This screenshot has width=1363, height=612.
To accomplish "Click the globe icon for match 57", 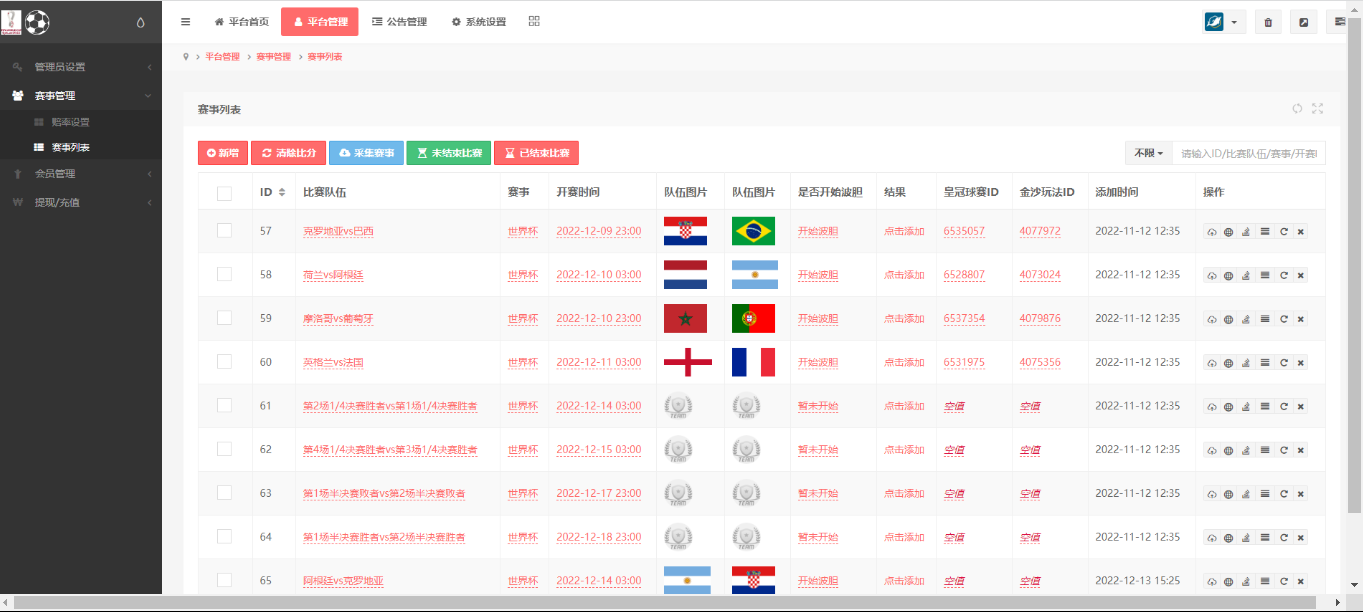I will [x=1229, y=232].
